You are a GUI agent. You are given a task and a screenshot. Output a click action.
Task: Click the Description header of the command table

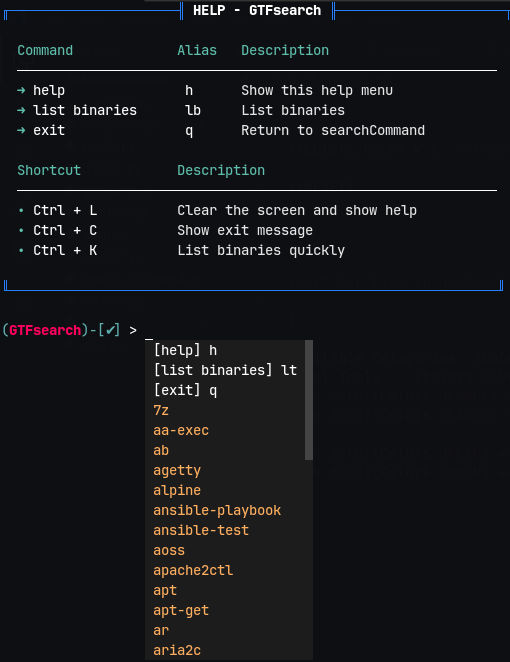pos(285,51)
